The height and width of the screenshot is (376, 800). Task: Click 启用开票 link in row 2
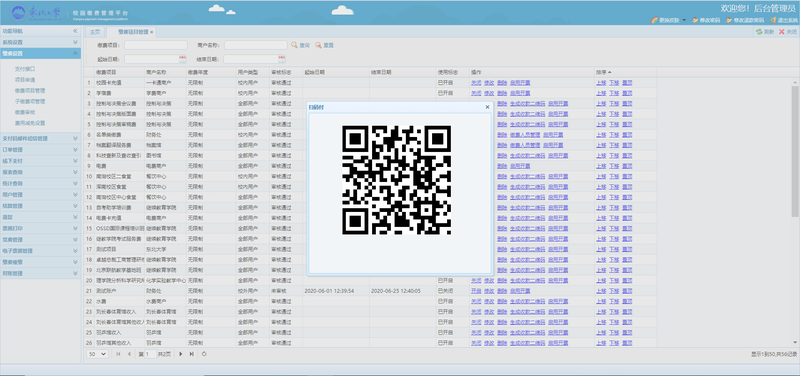click(x=520, y=93)
